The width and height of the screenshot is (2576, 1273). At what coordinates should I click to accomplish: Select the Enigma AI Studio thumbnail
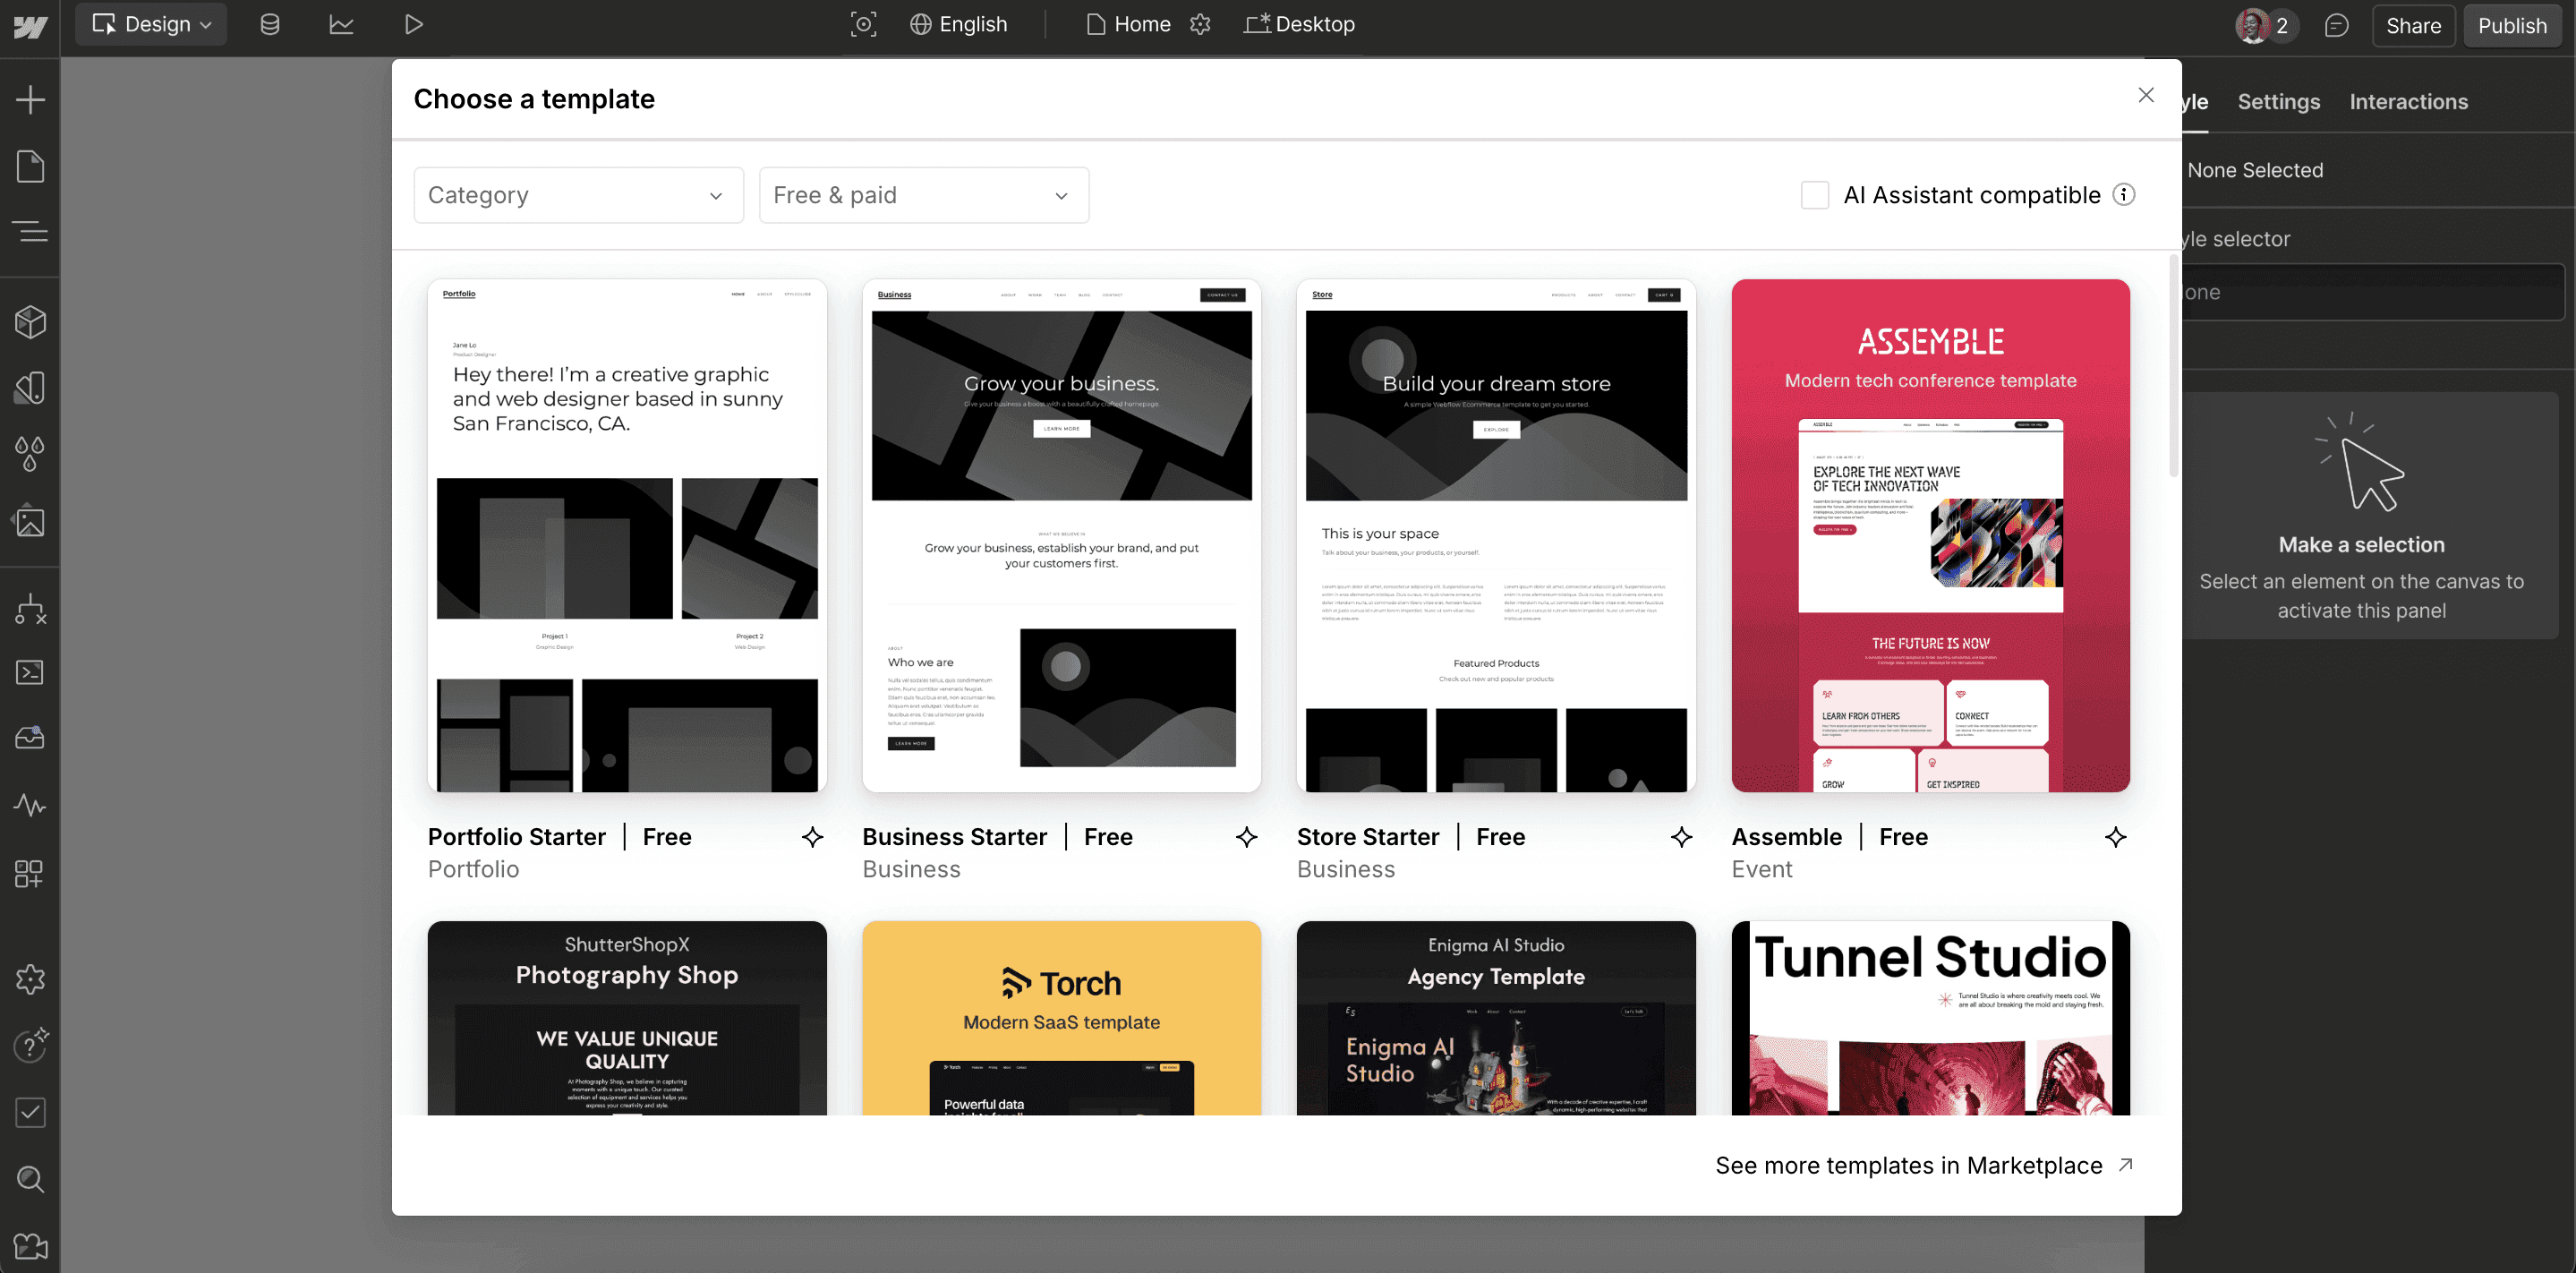click(x=1496, y=1018)
